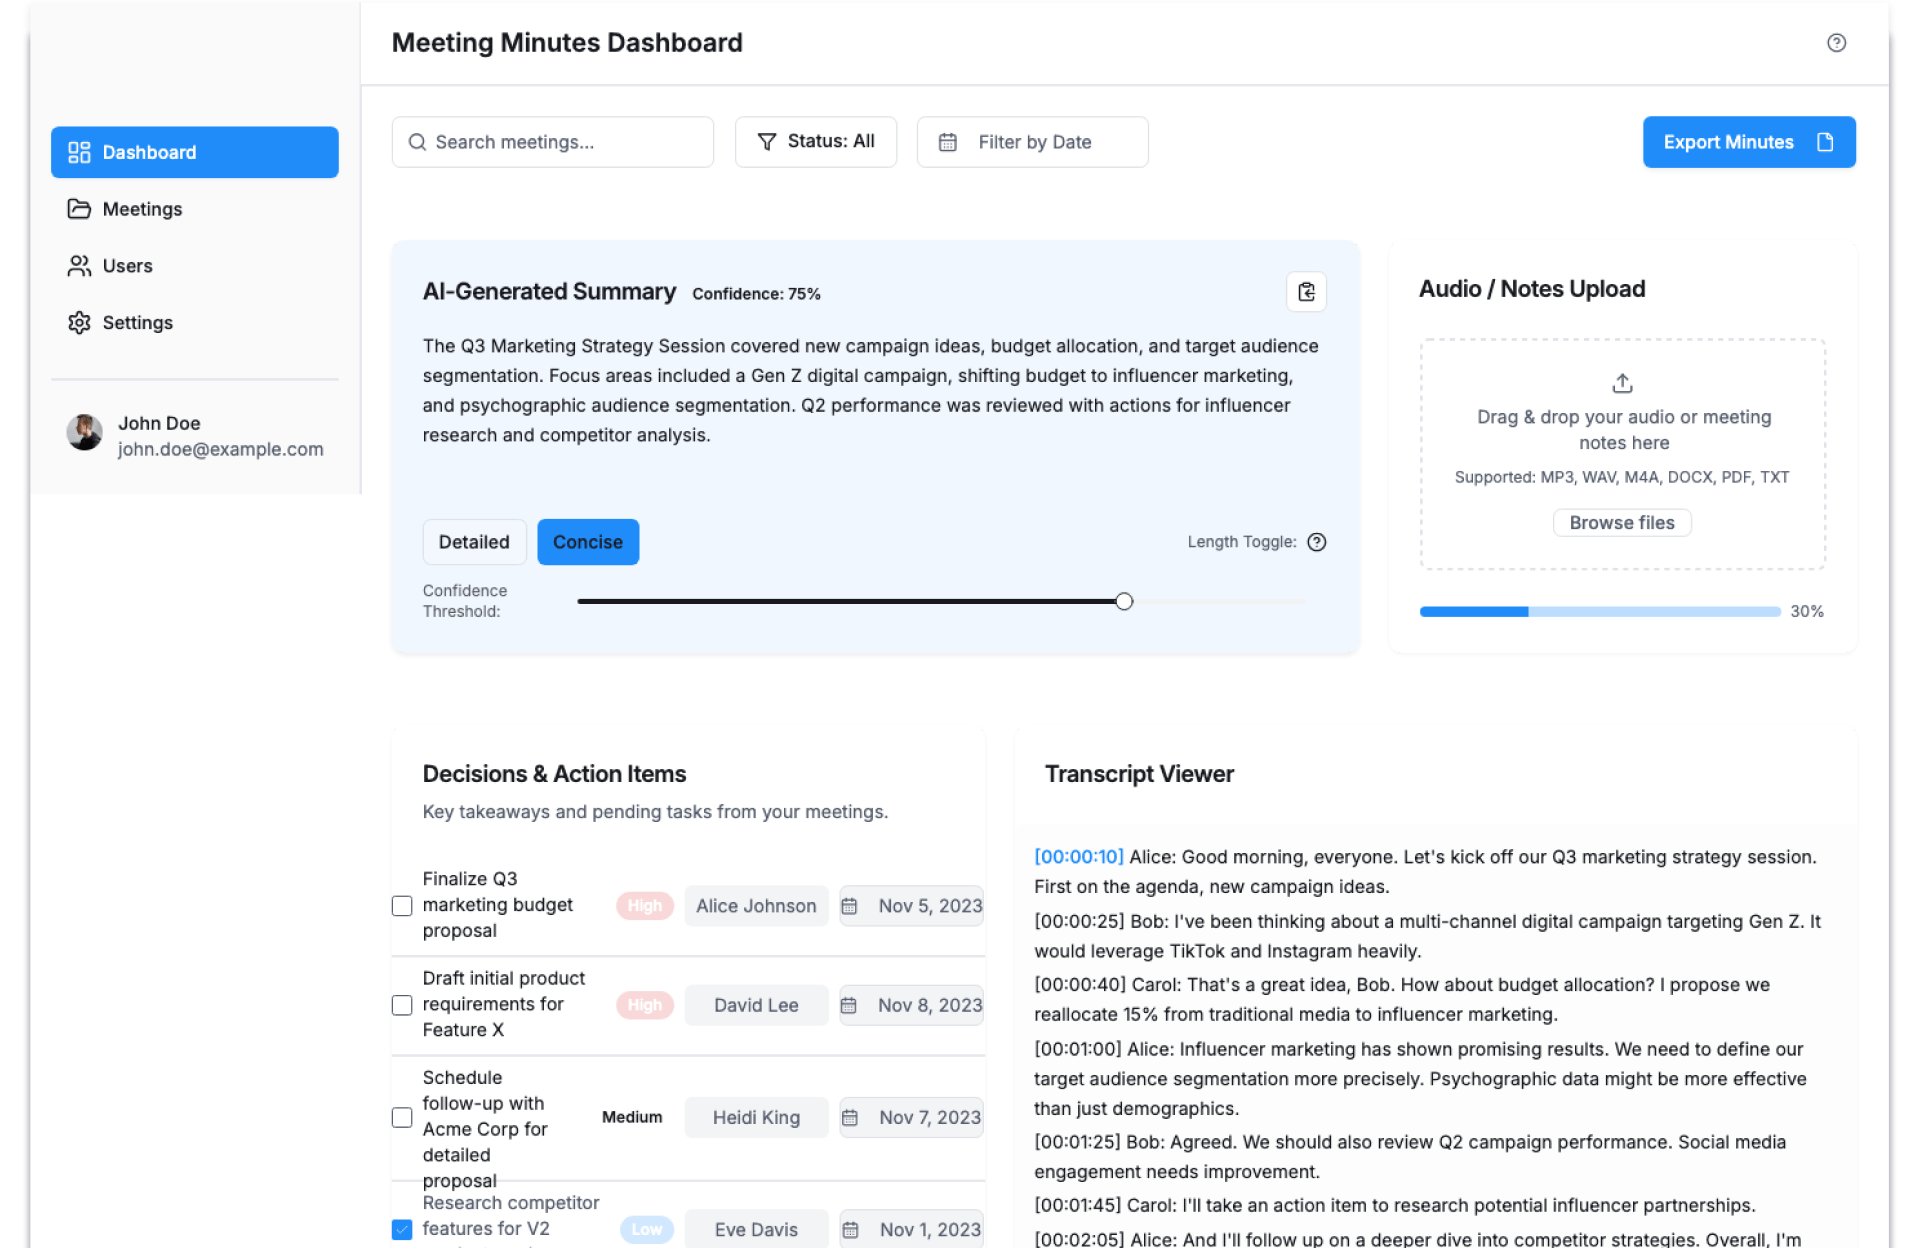Click the document icon on Export Minutes
Screen dimensions: 1920x1248
click(x=1825, y=142)
